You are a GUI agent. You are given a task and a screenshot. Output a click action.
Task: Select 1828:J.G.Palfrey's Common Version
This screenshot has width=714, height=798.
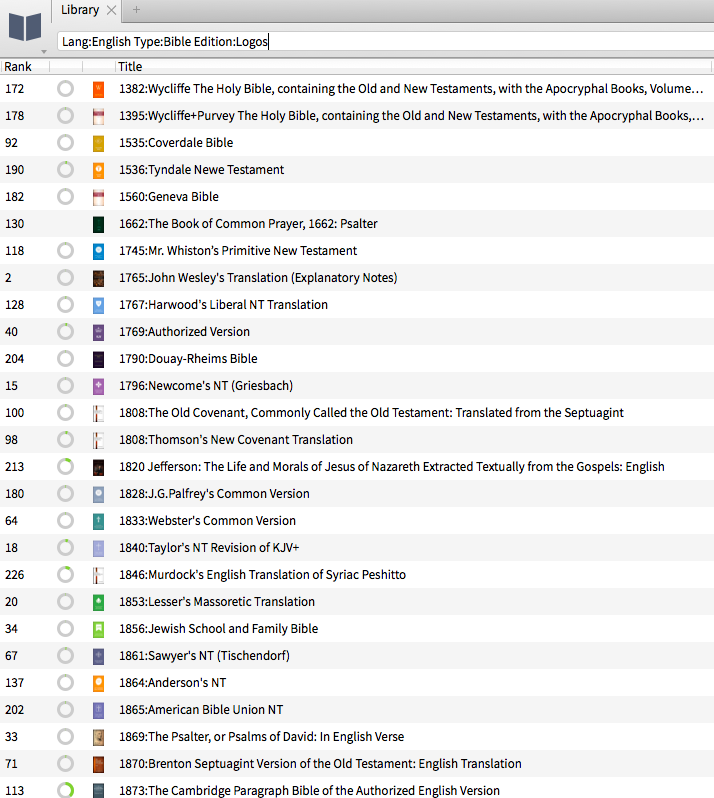(214, 493)
